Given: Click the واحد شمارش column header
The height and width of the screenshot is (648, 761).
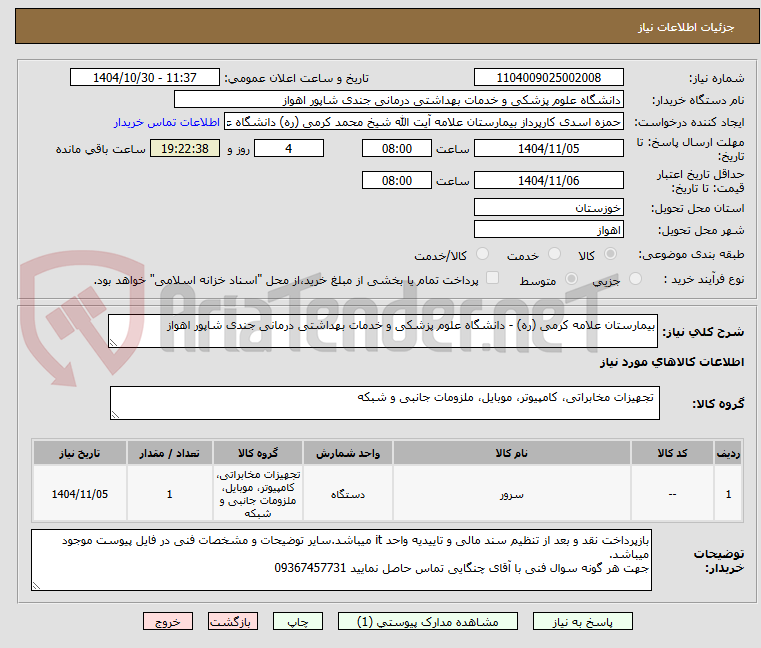Looking at the screenshot, I should [347, 453].
